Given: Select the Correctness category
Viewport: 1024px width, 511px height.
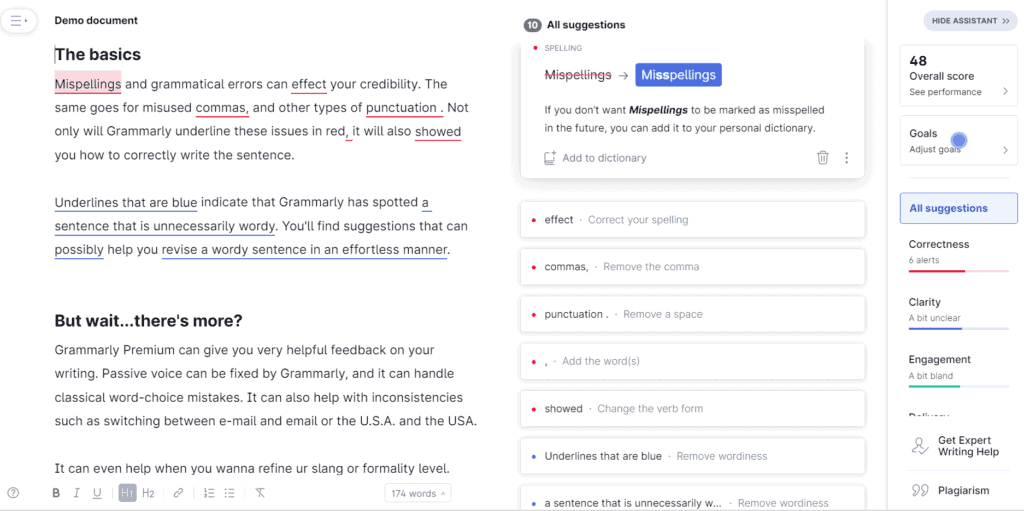Looking at the screenshot, I should (959, 256).
